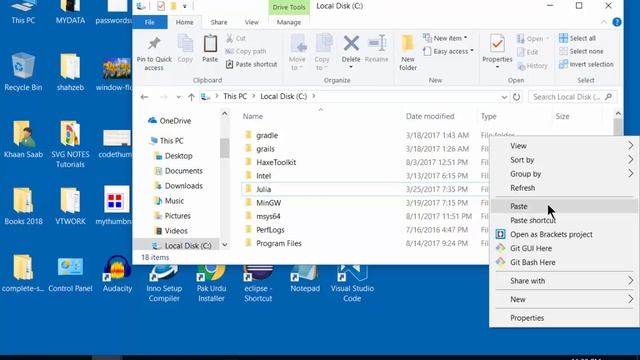Select Local Disk (C:) in navigation pane

point(181,246)
